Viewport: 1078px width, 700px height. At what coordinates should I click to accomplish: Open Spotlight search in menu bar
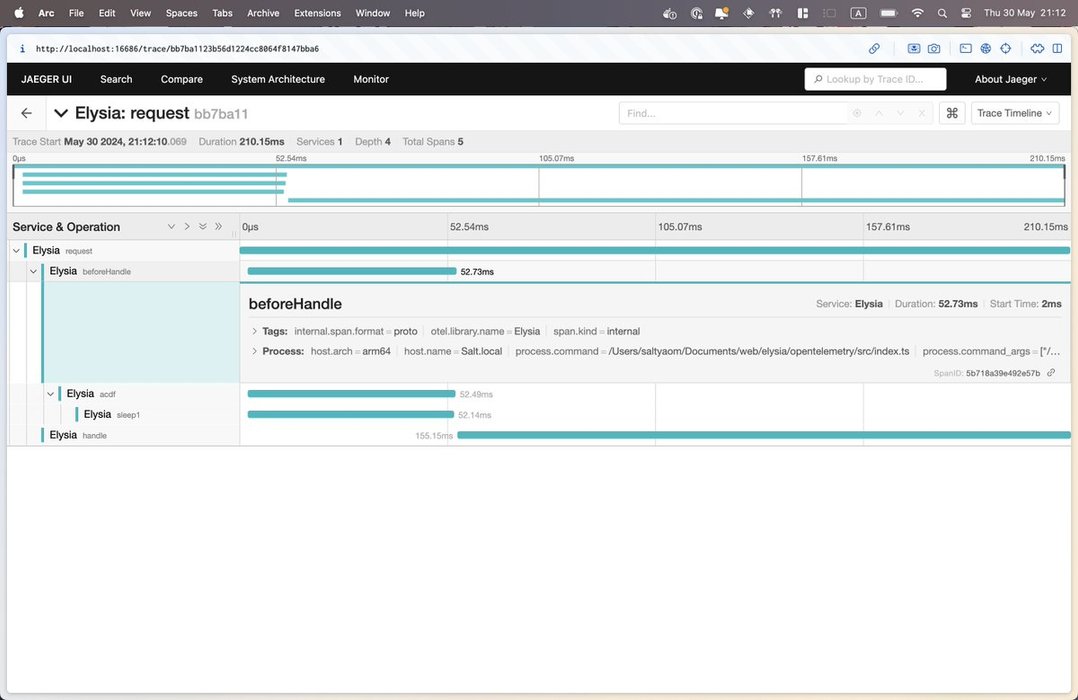pyautogui.click(x=943, y=13)
